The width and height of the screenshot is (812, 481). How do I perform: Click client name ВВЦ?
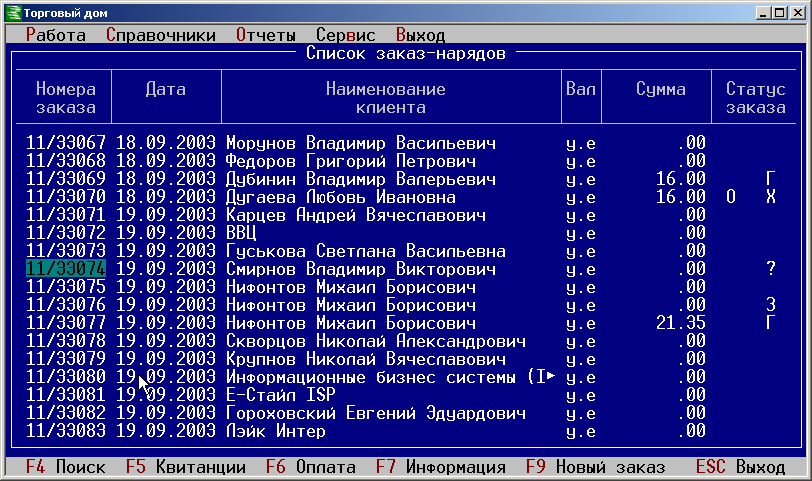pyautogui.click(x=241, y=232)
